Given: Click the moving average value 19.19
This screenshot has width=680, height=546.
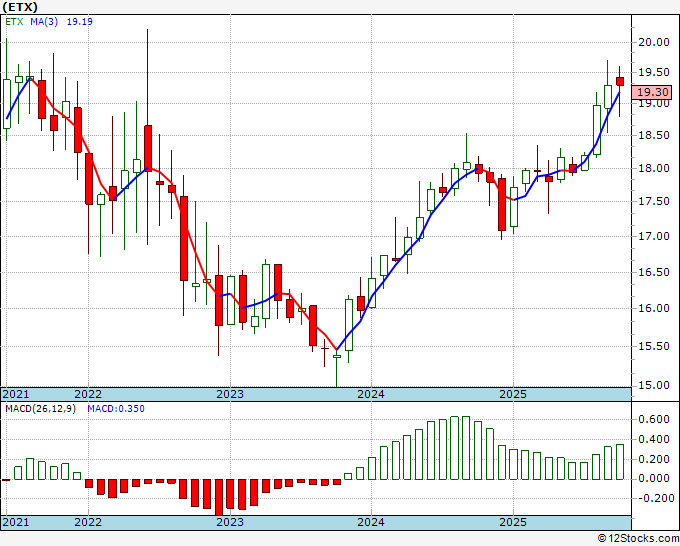Looking at the screenshot, I should (79, 22).
